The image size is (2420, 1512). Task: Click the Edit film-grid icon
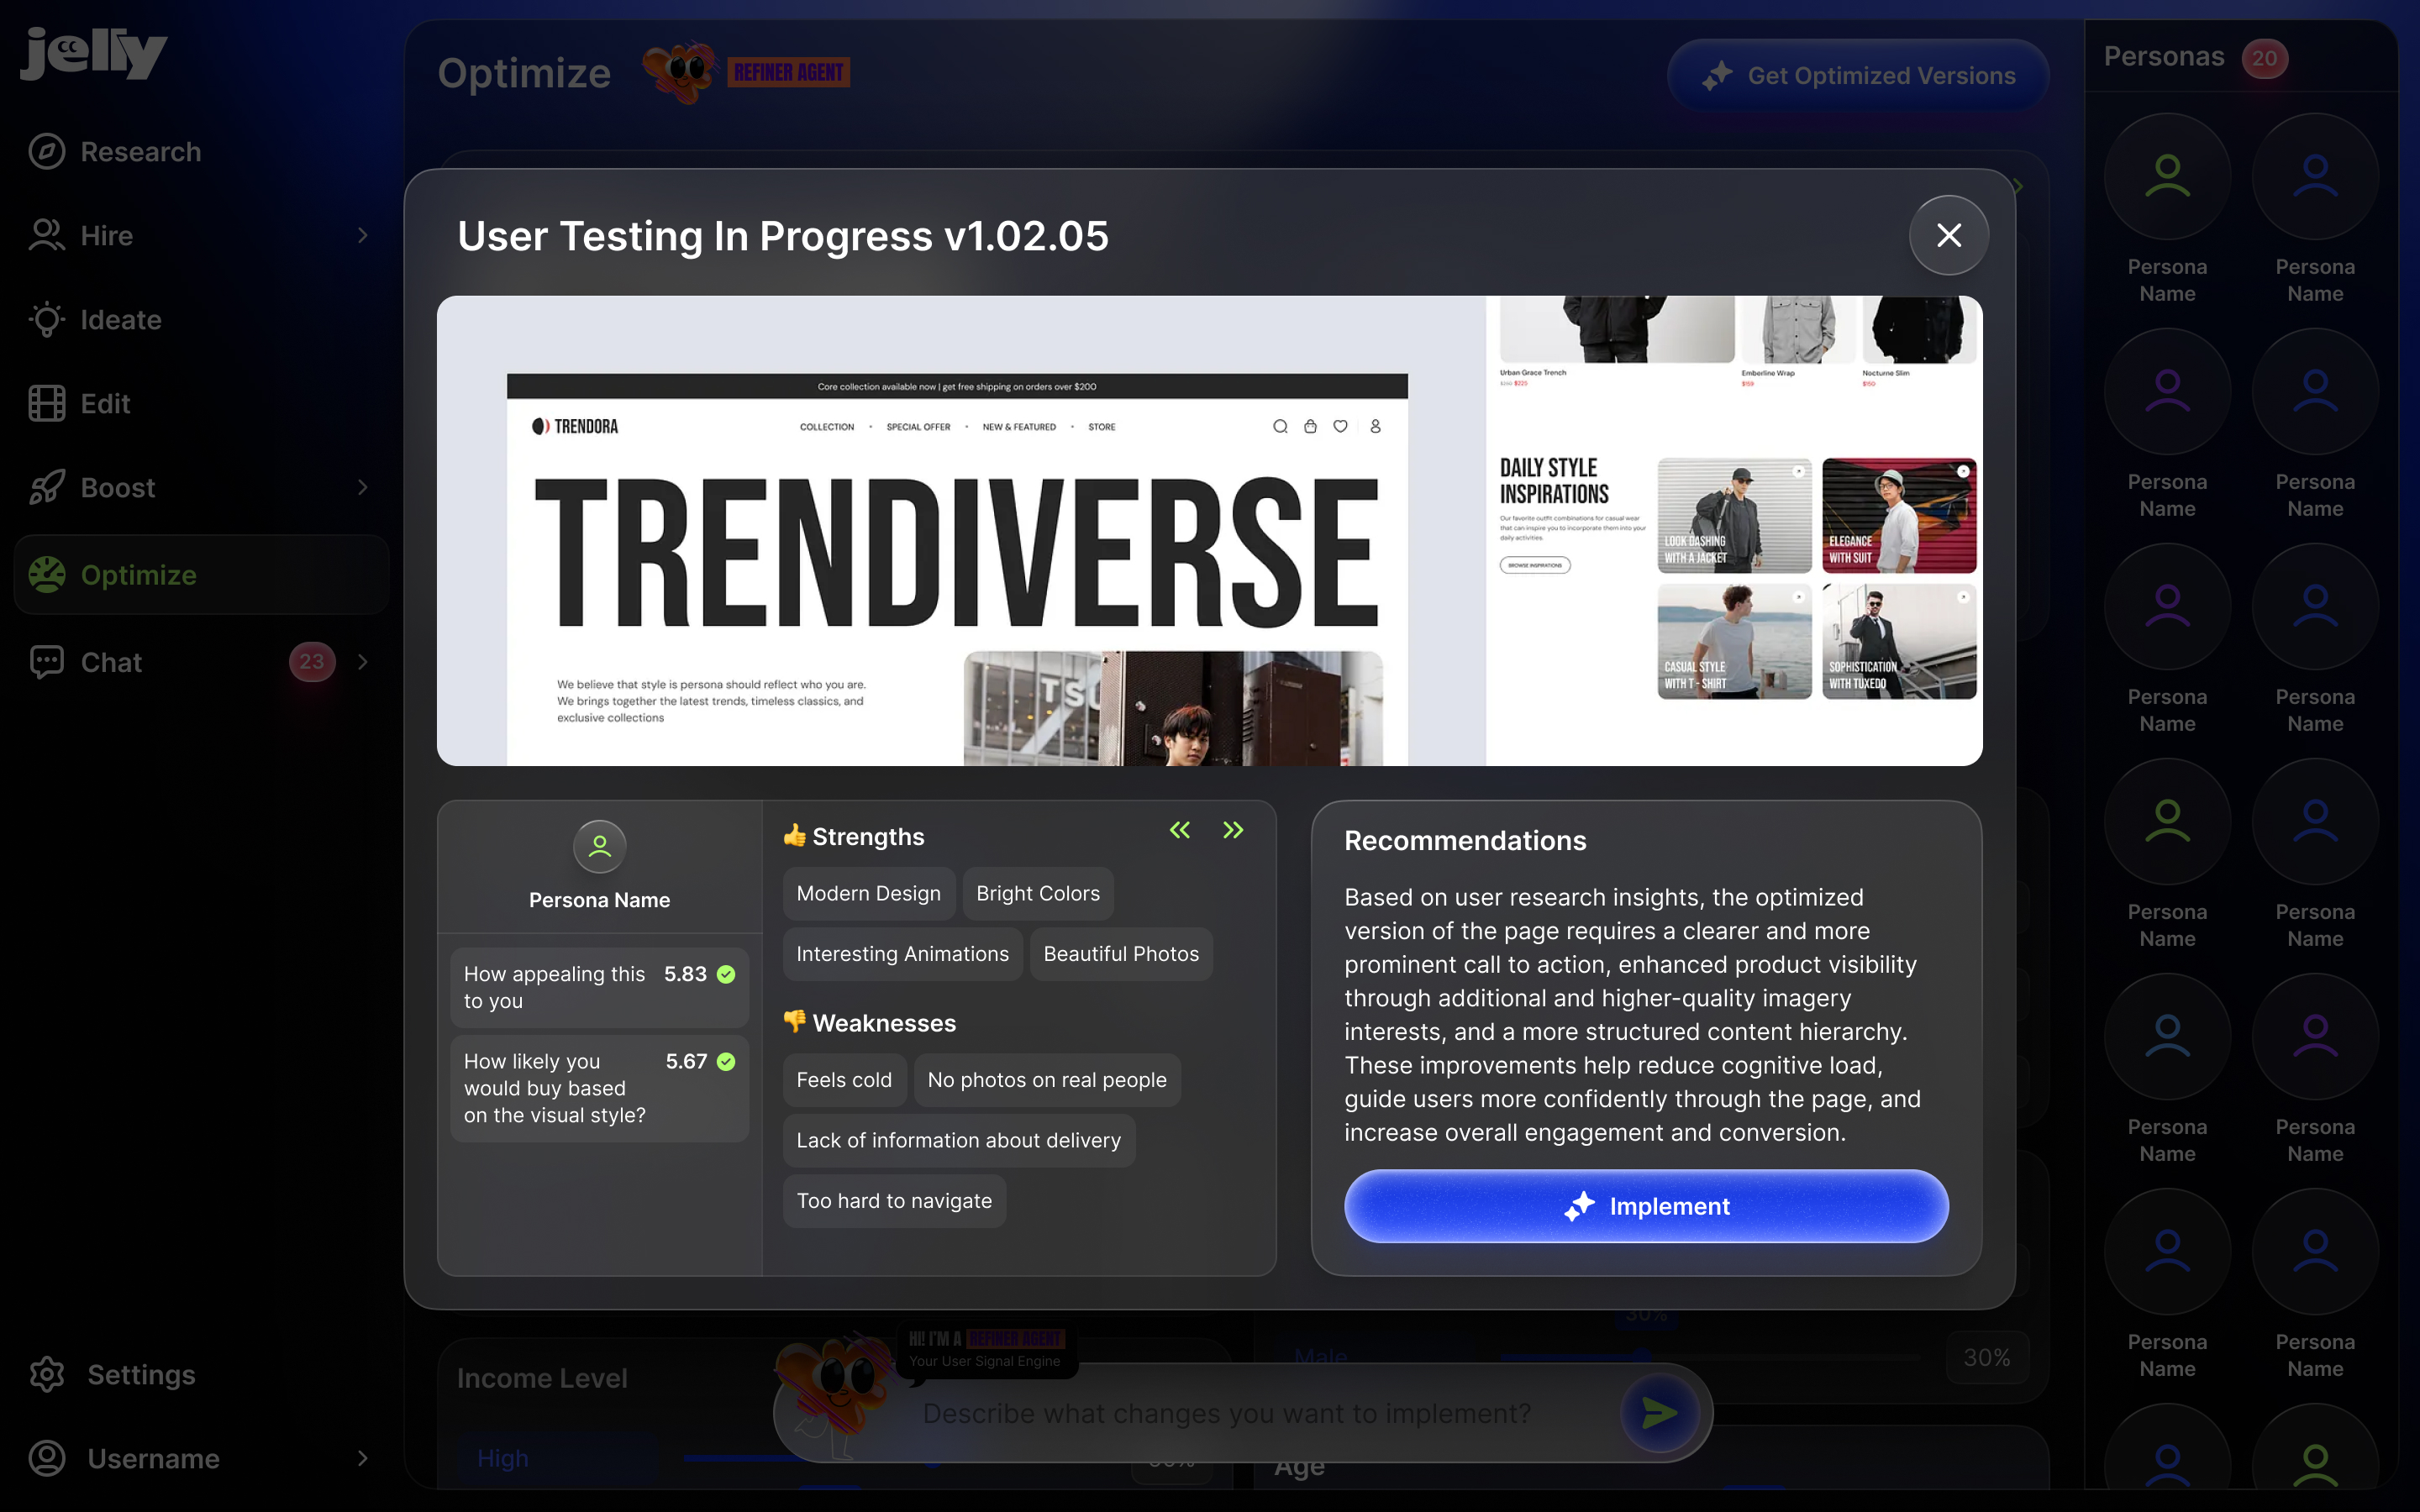(x=47, y=404)
